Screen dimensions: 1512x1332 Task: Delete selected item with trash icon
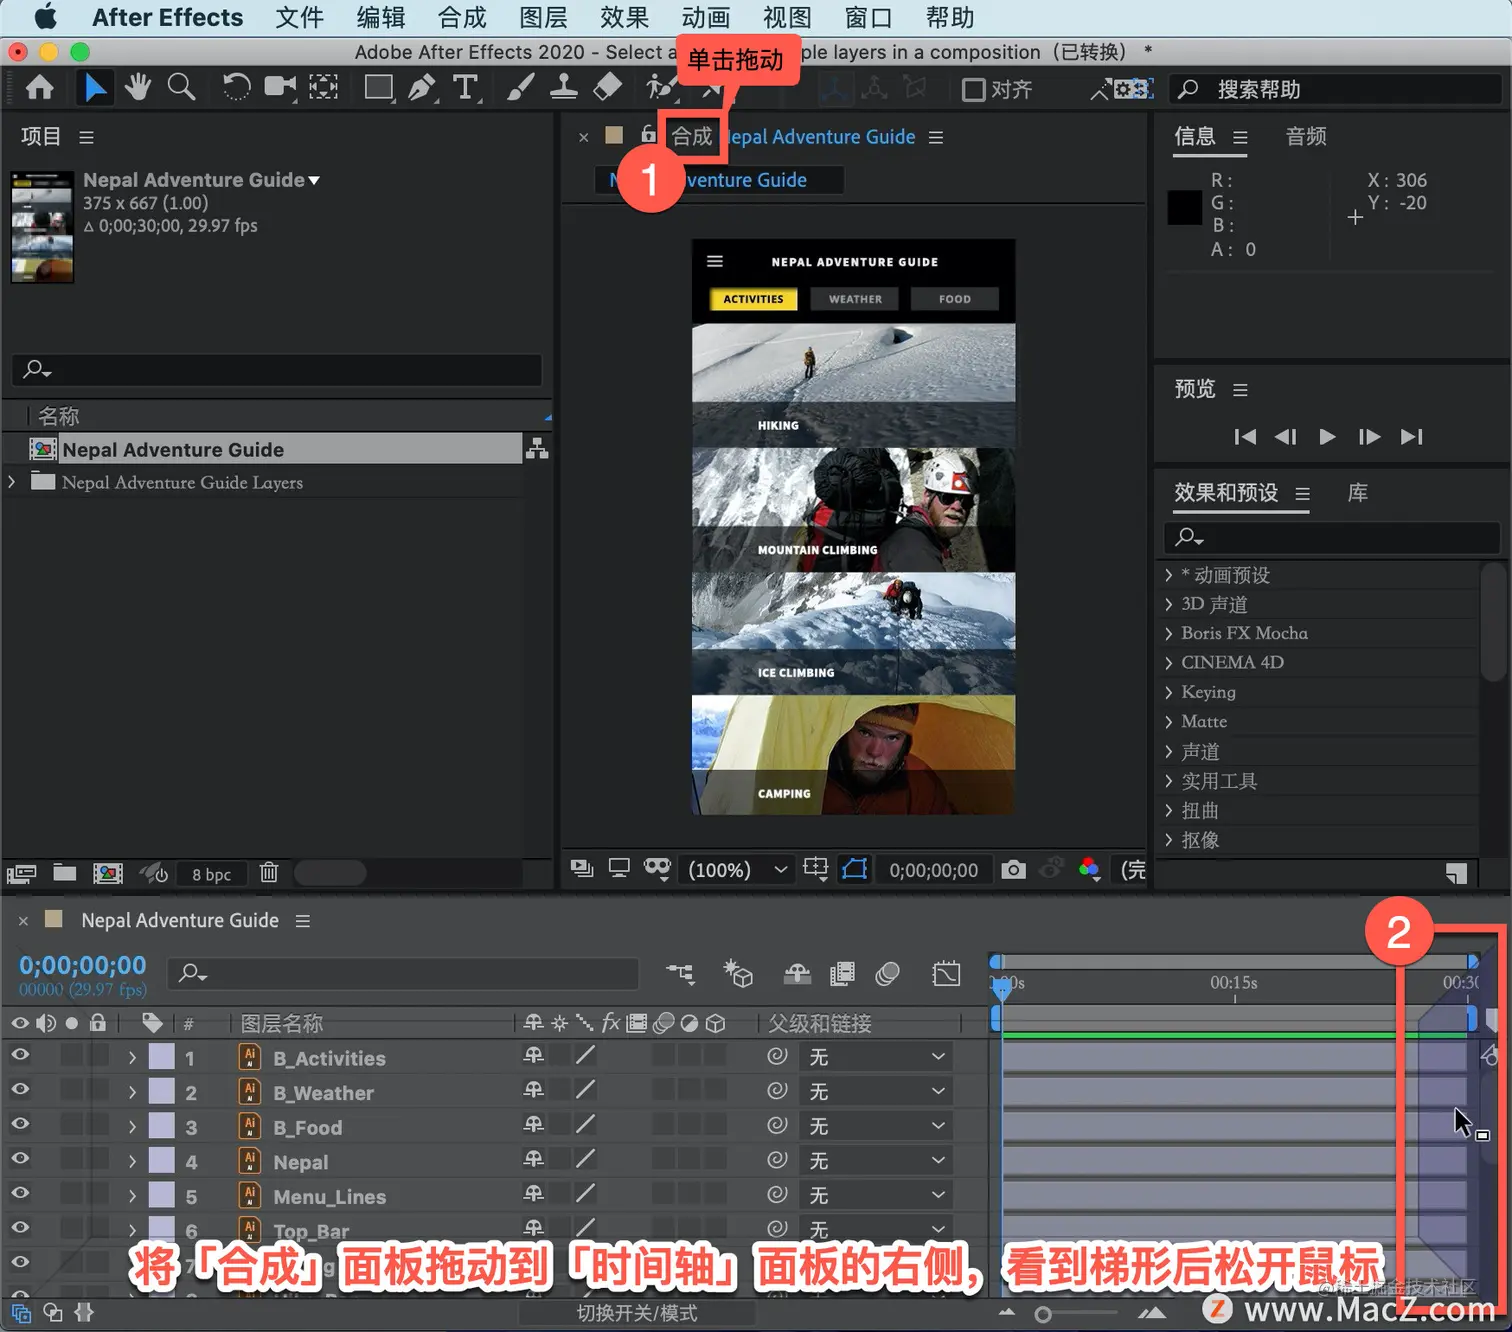pyautogui.click(x=269, y=873)
